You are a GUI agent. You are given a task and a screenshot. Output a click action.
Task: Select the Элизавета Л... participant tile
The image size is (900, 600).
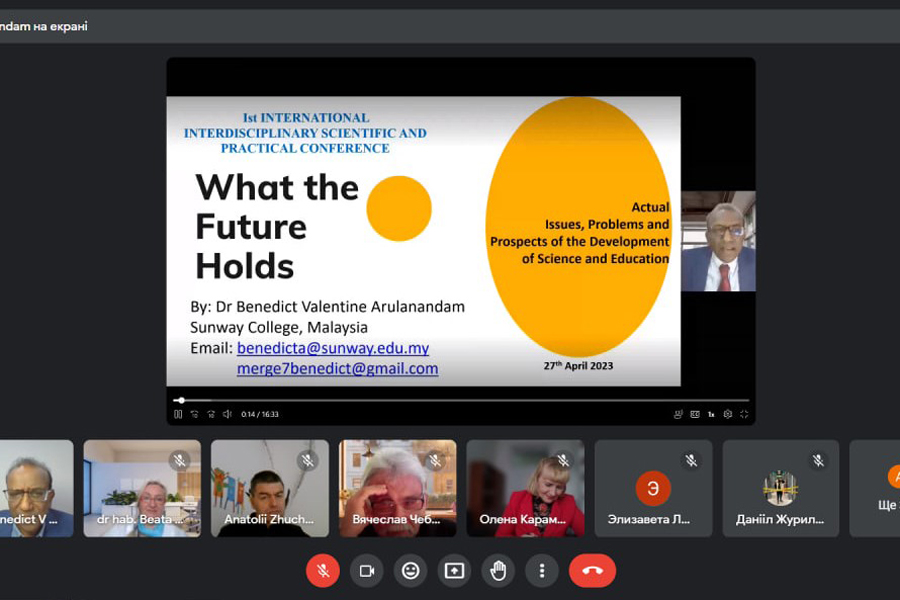pyautogui.click(x=654, y=489)
